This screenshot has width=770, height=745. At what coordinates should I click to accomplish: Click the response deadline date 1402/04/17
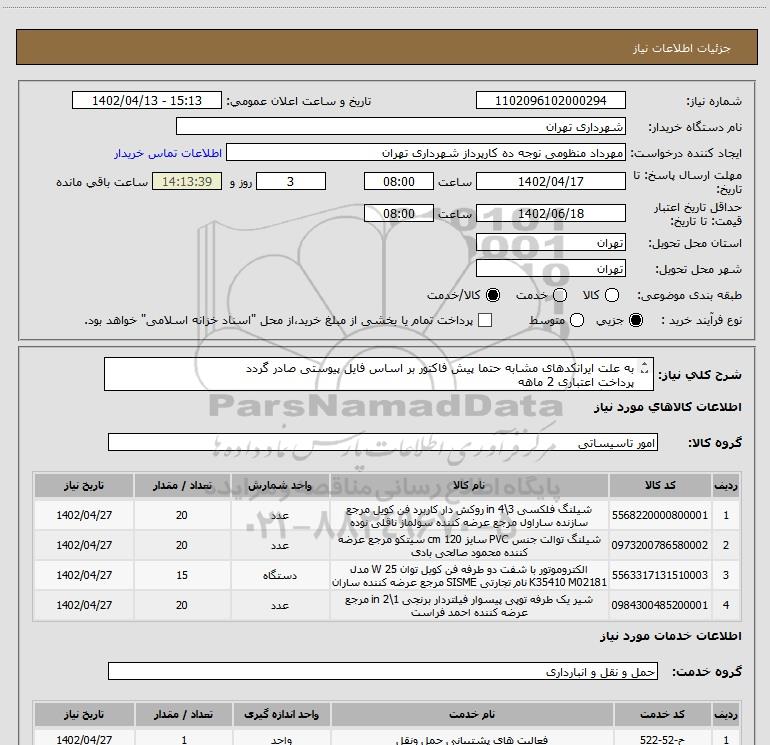click(x=550, y=181)
